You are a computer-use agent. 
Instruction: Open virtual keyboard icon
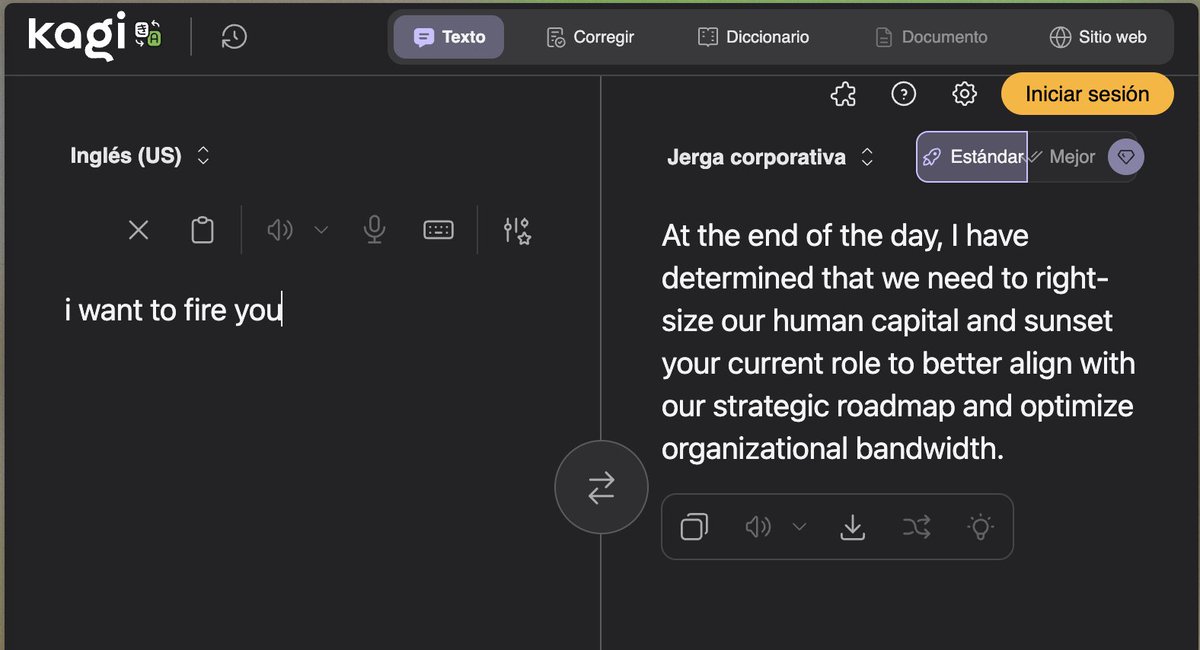coord(438,230)
